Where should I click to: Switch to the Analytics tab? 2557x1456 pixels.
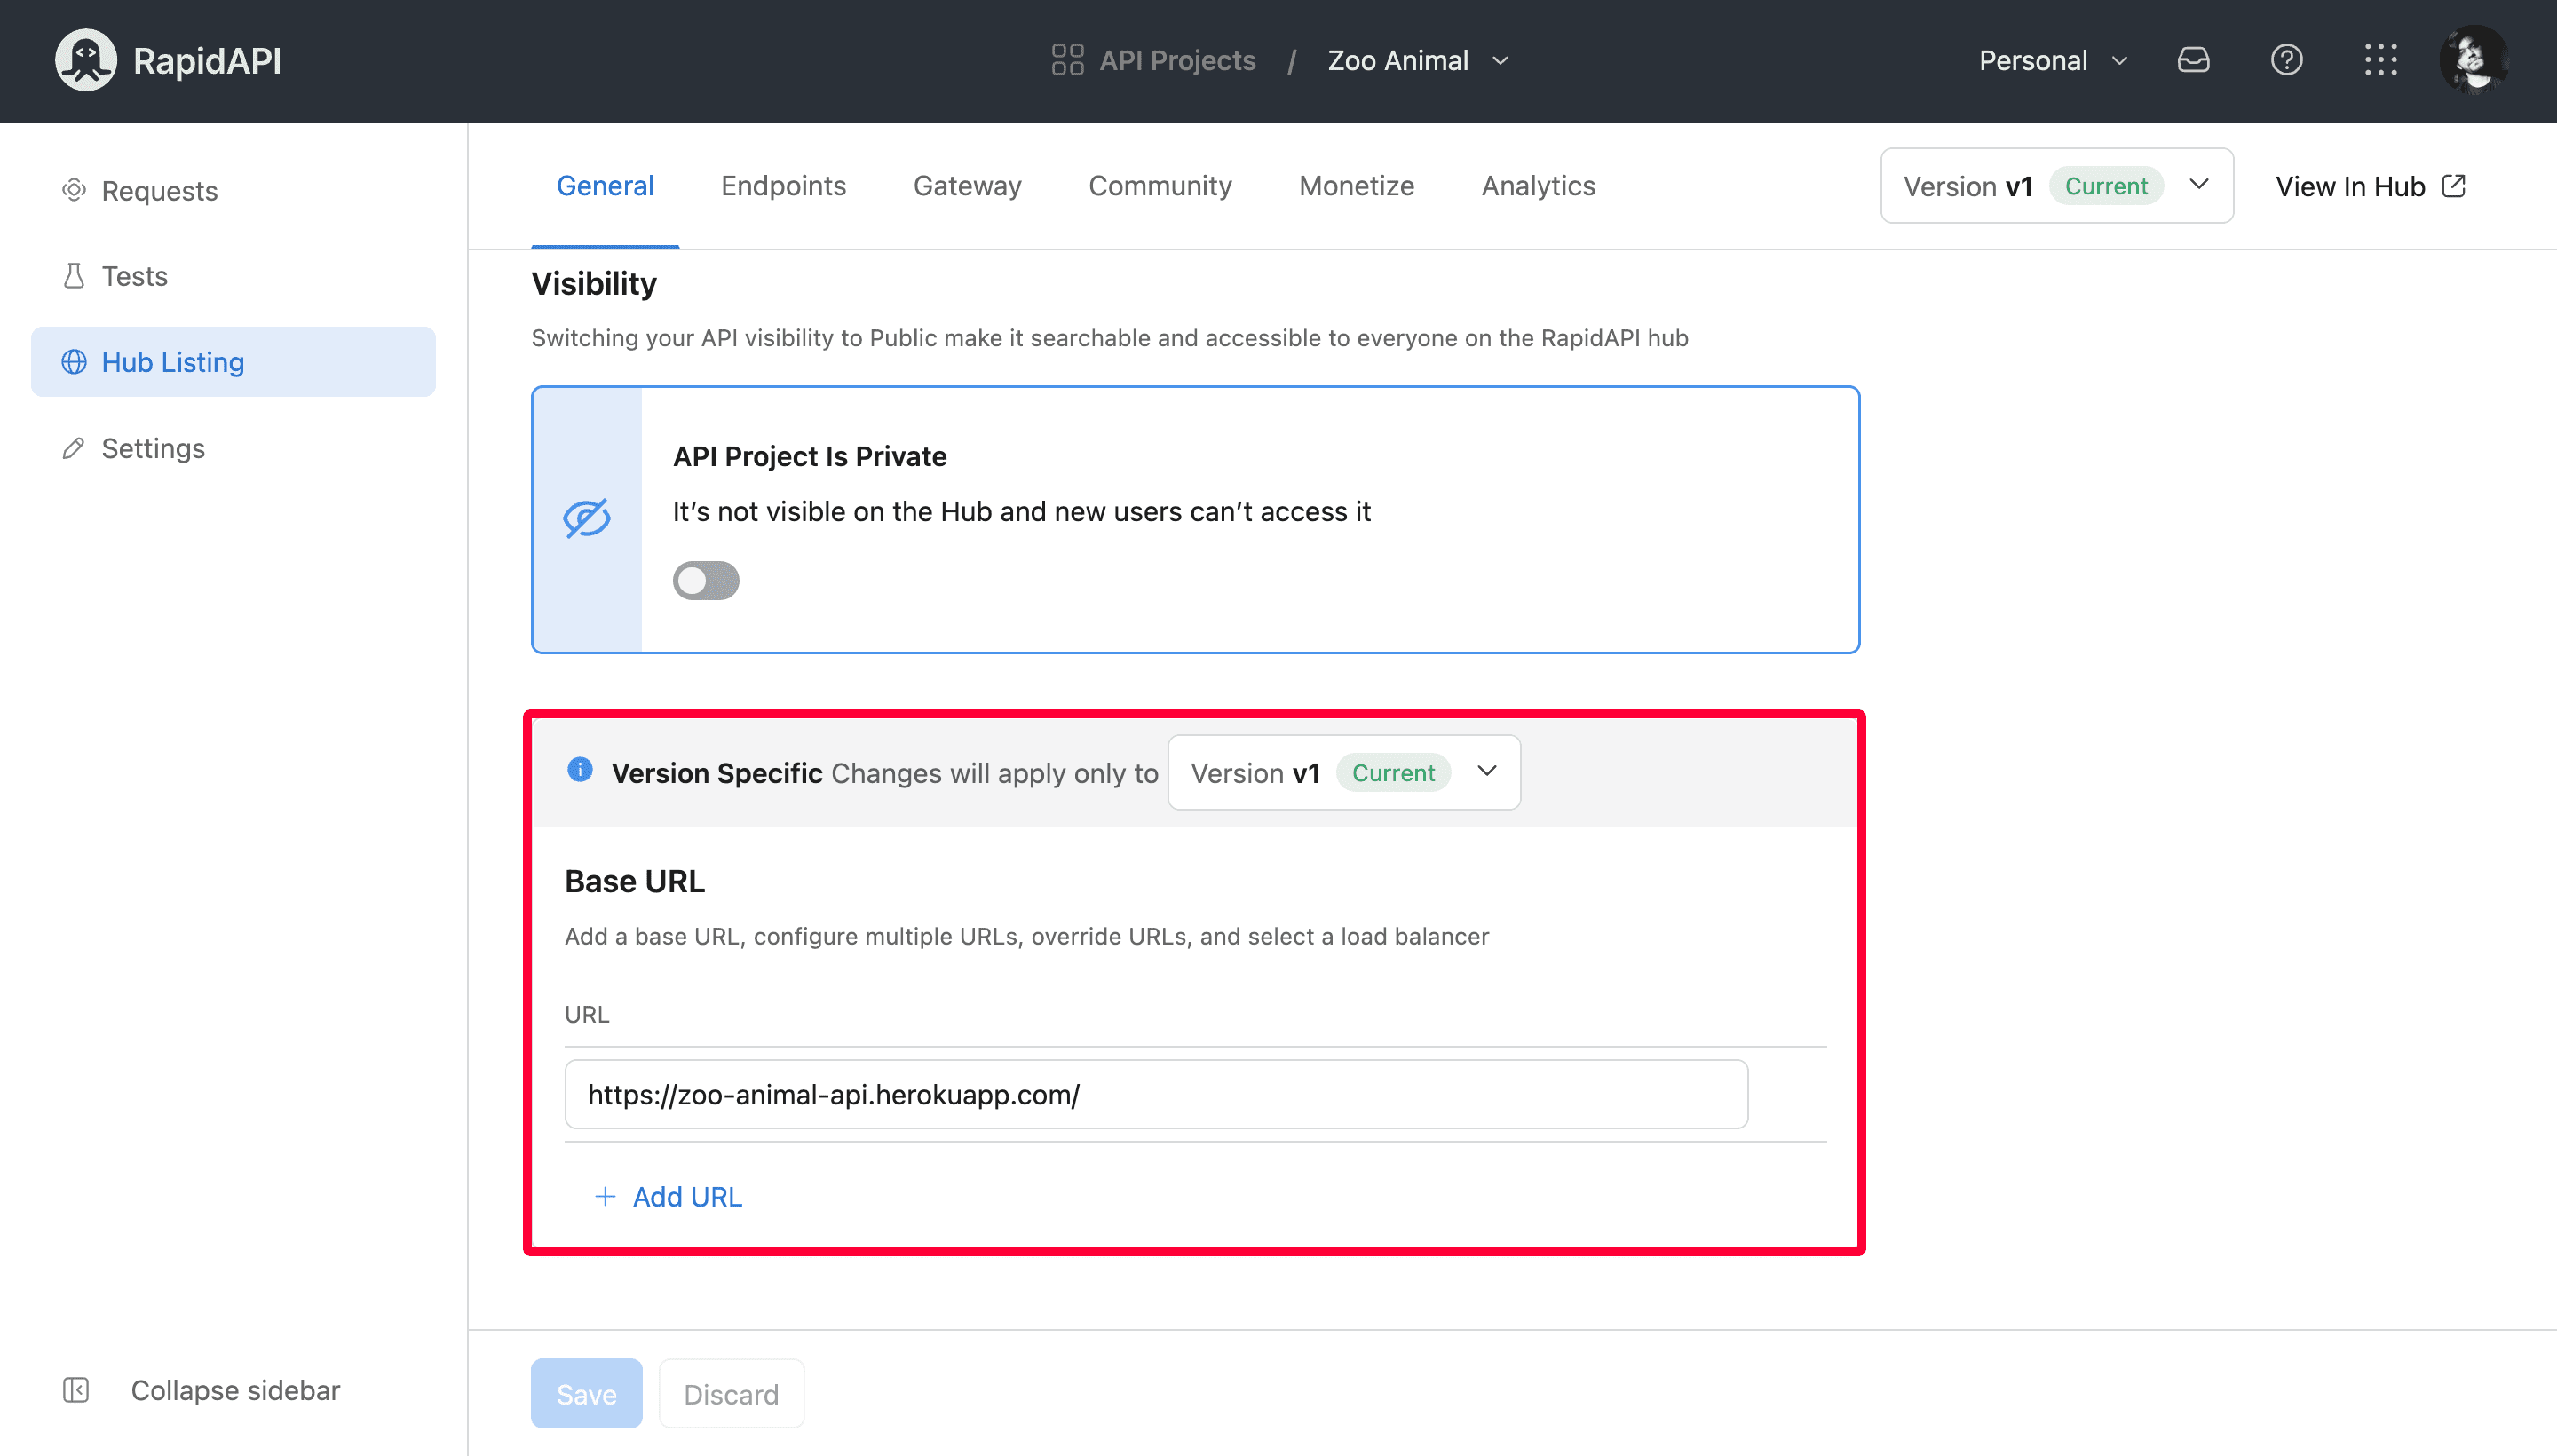(x=1538, y=186)
